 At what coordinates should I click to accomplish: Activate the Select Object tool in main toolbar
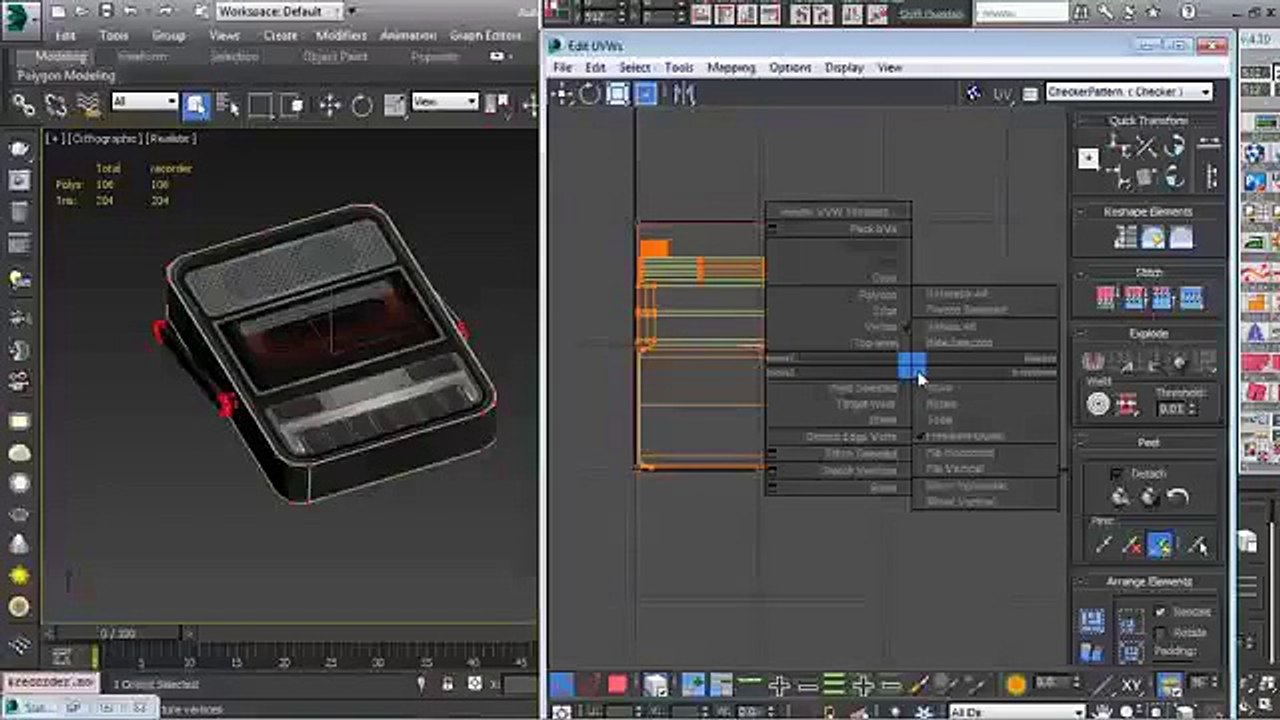tap(196, 104)
